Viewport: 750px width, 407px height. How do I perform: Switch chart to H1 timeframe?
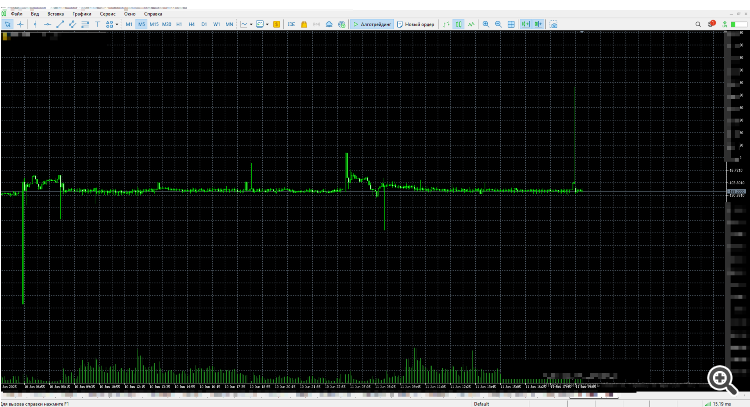point(179,24)
